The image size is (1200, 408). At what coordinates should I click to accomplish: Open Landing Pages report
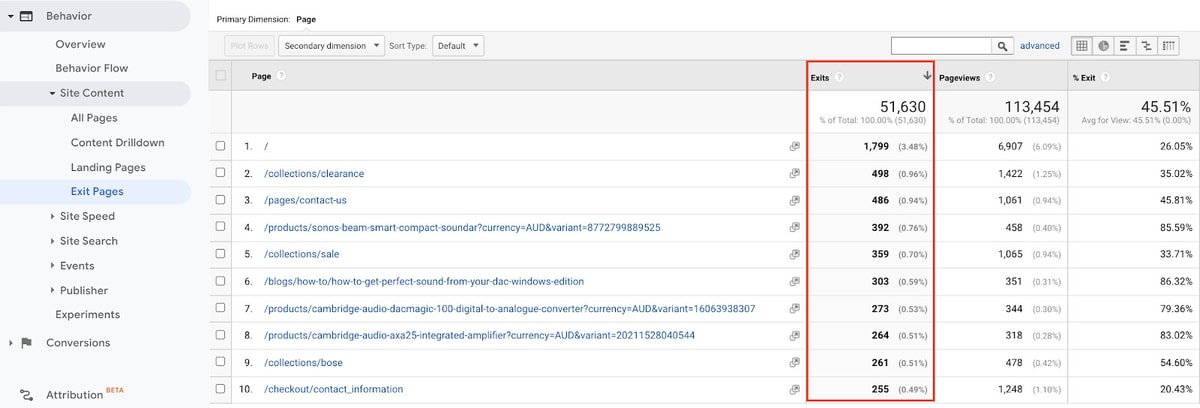[x=108, y=167]
